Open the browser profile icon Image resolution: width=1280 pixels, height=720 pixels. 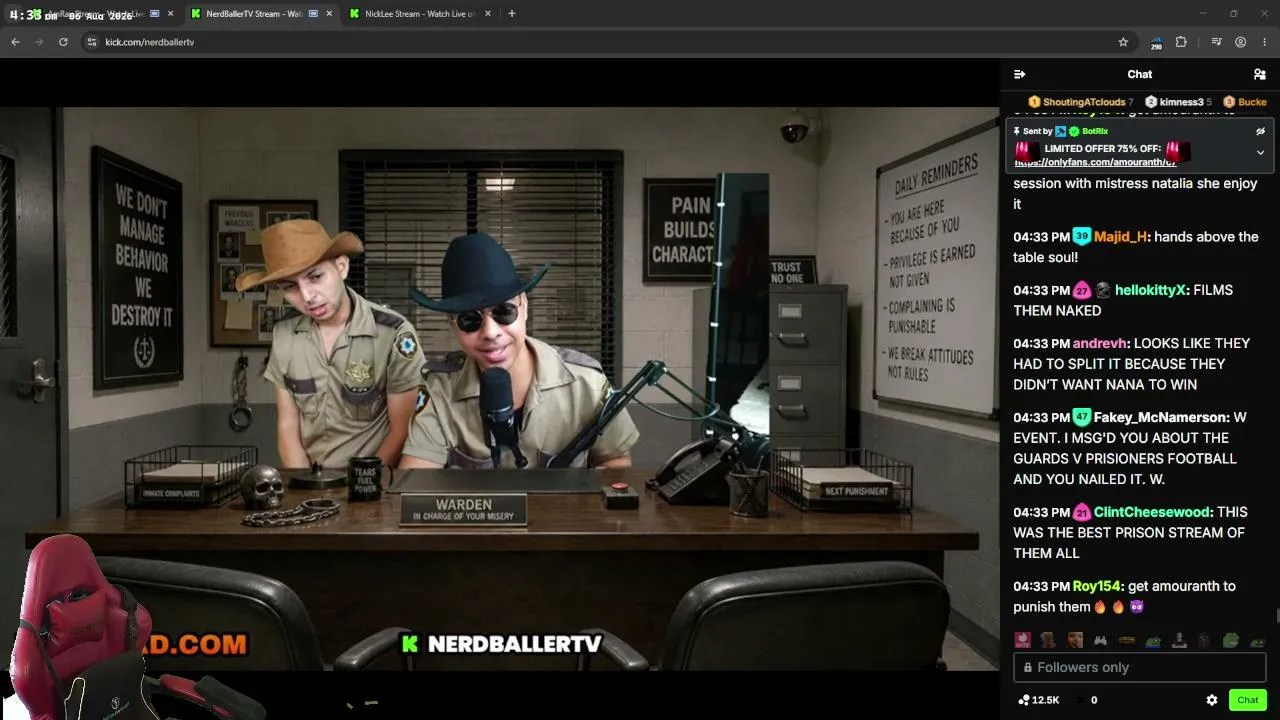coord(1240,42)
